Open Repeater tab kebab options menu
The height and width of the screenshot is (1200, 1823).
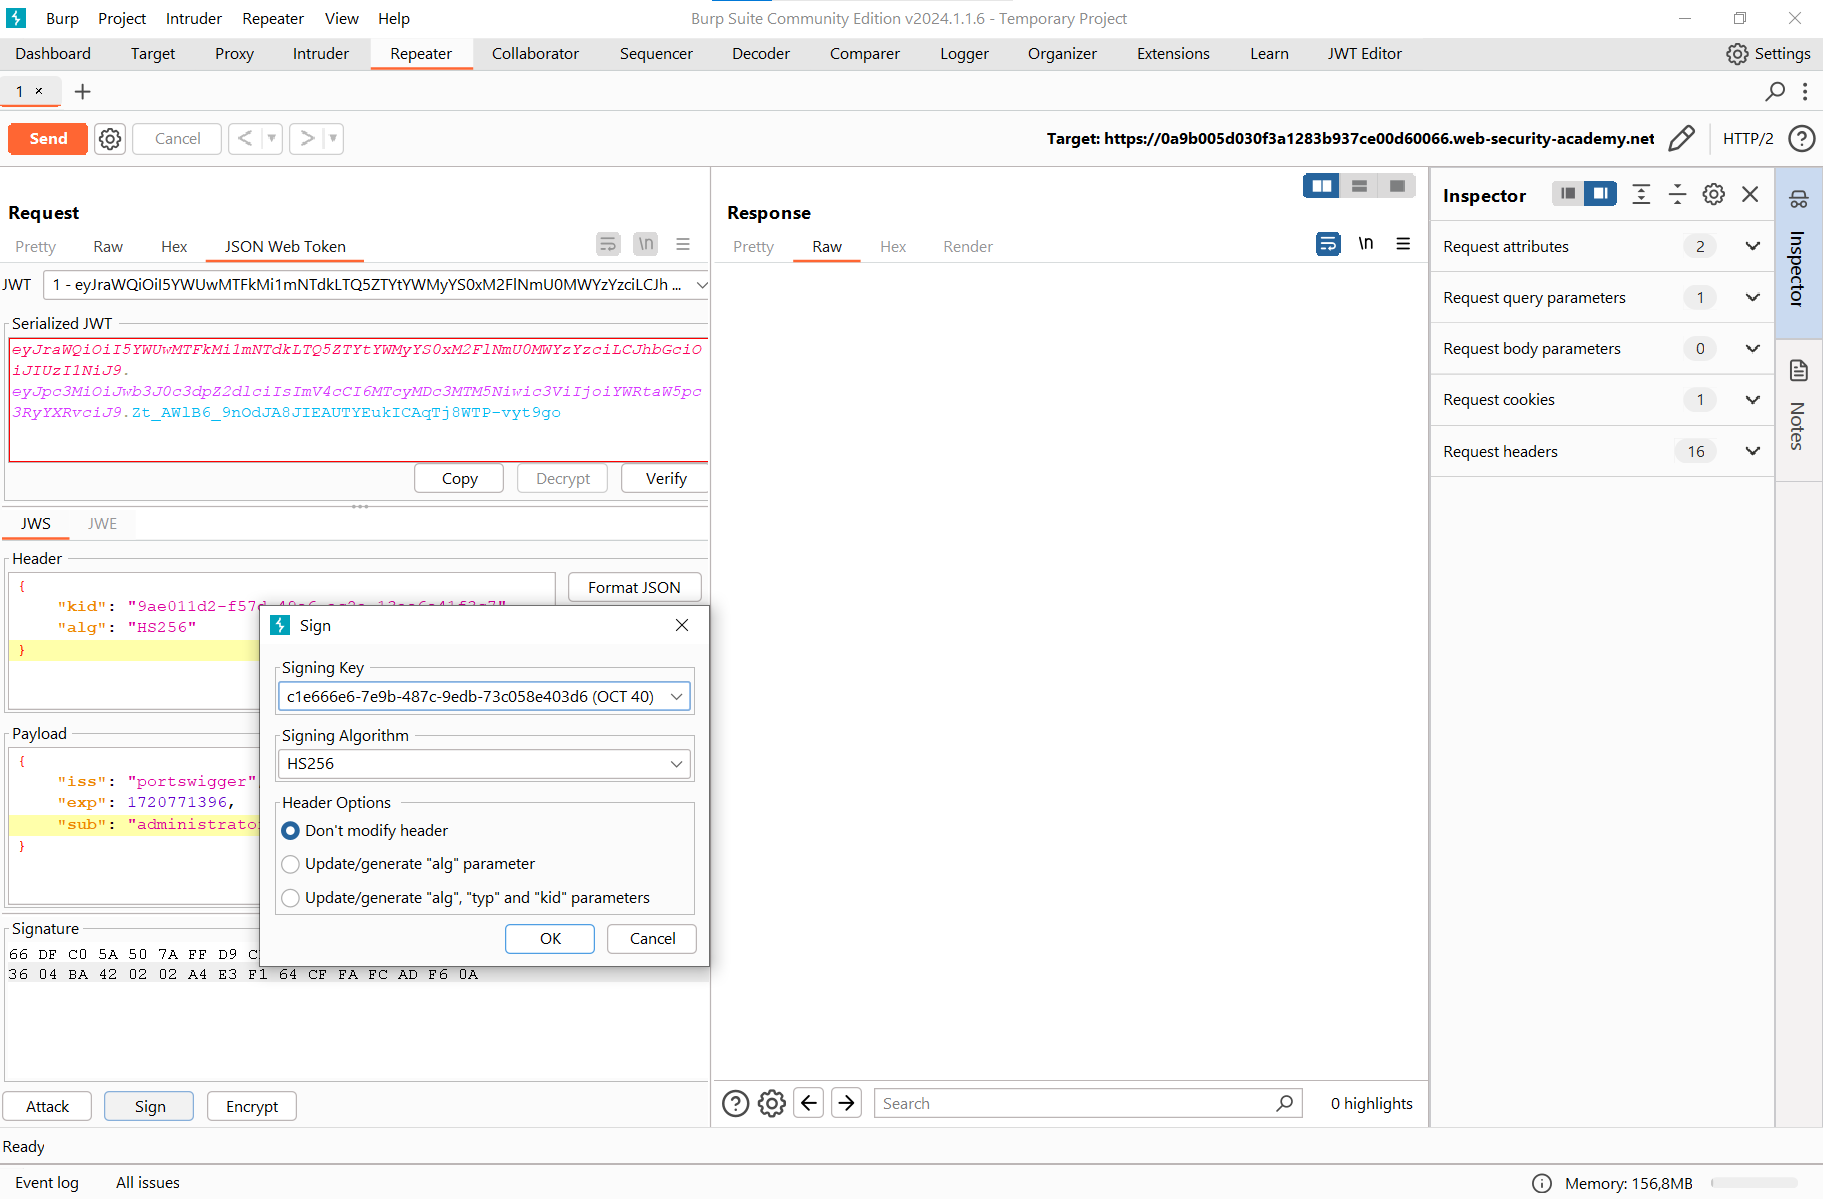(x=1805, y=92)
